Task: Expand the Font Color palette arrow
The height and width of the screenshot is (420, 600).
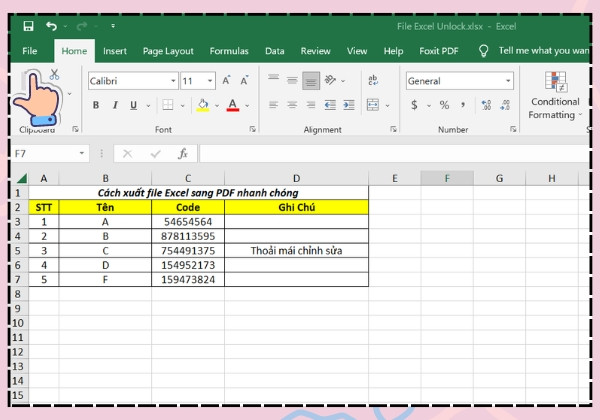Action: (x=247, y=106)
